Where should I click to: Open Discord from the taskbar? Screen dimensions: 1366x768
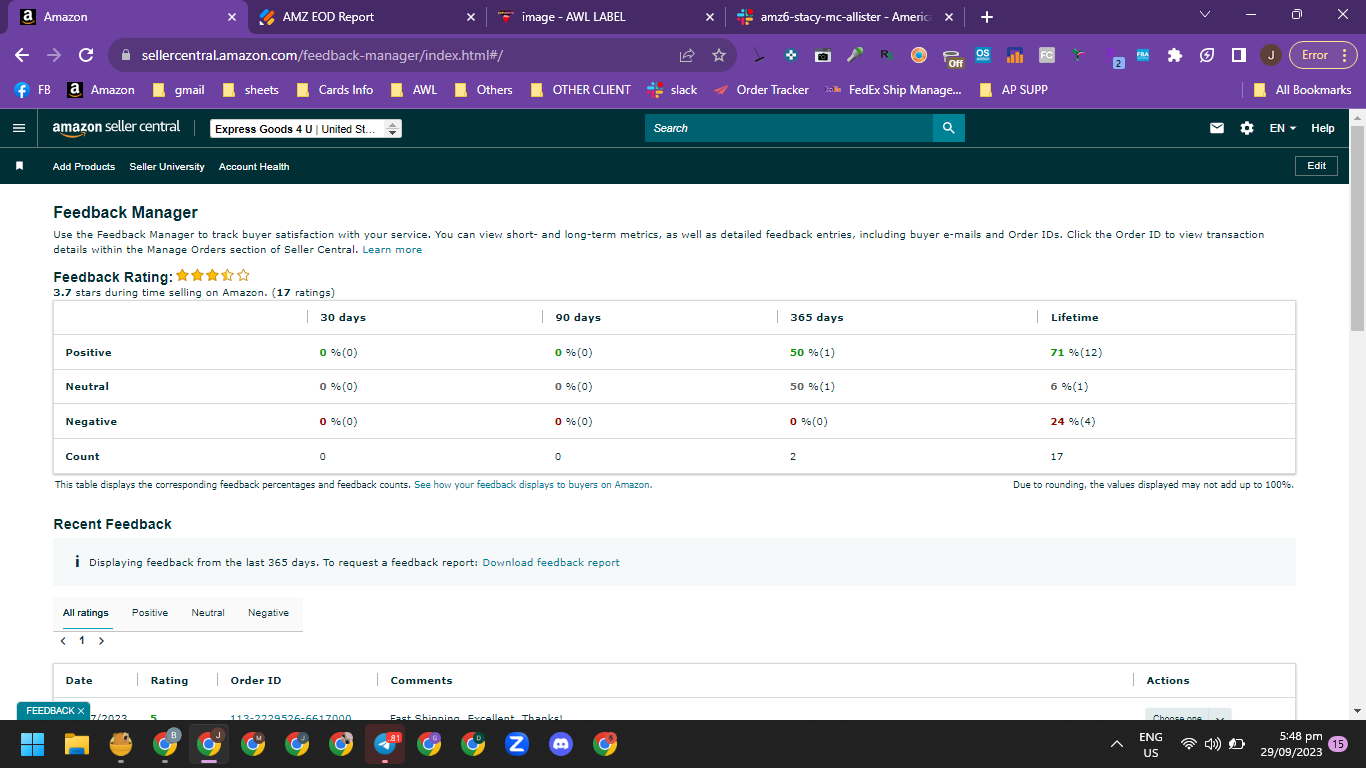pyautogui.click(x=561, y=744)
